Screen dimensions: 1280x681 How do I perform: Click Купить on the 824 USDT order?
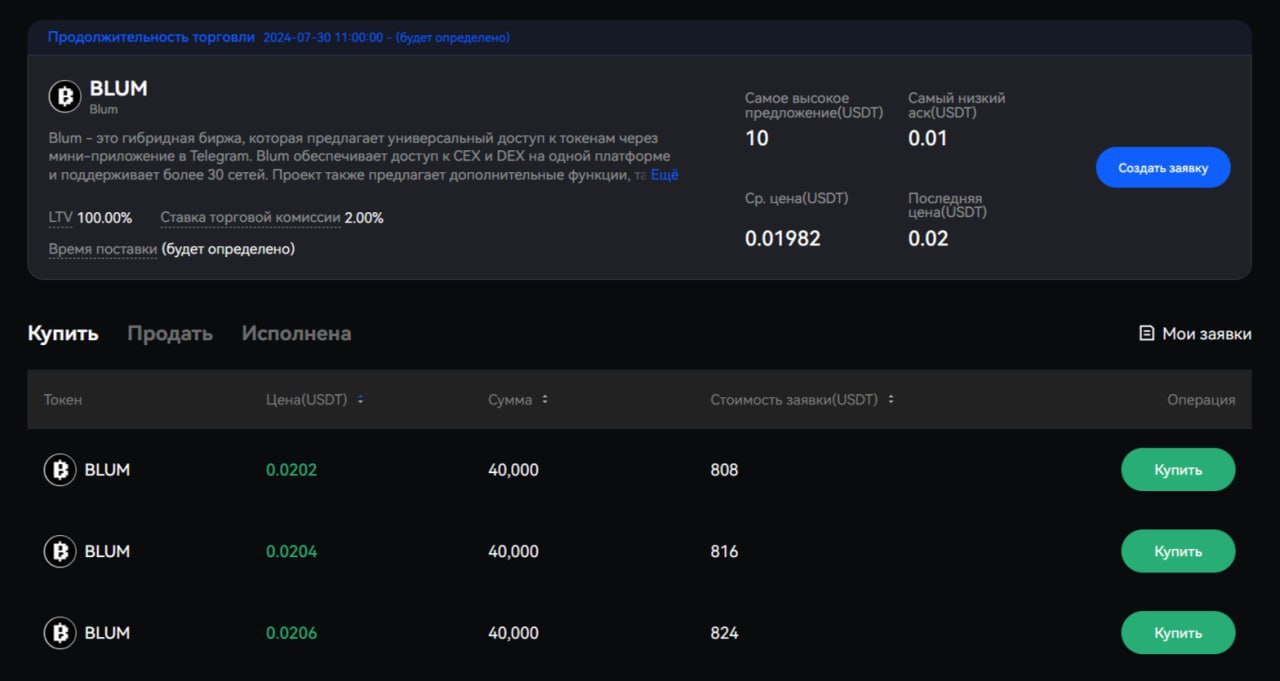point(1177,633)
